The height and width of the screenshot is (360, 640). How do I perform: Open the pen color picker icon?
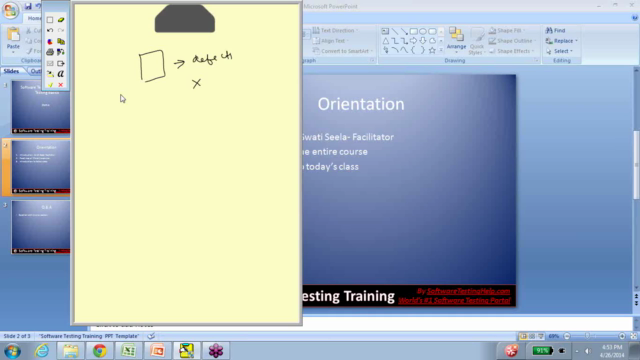tap(50, 41)
